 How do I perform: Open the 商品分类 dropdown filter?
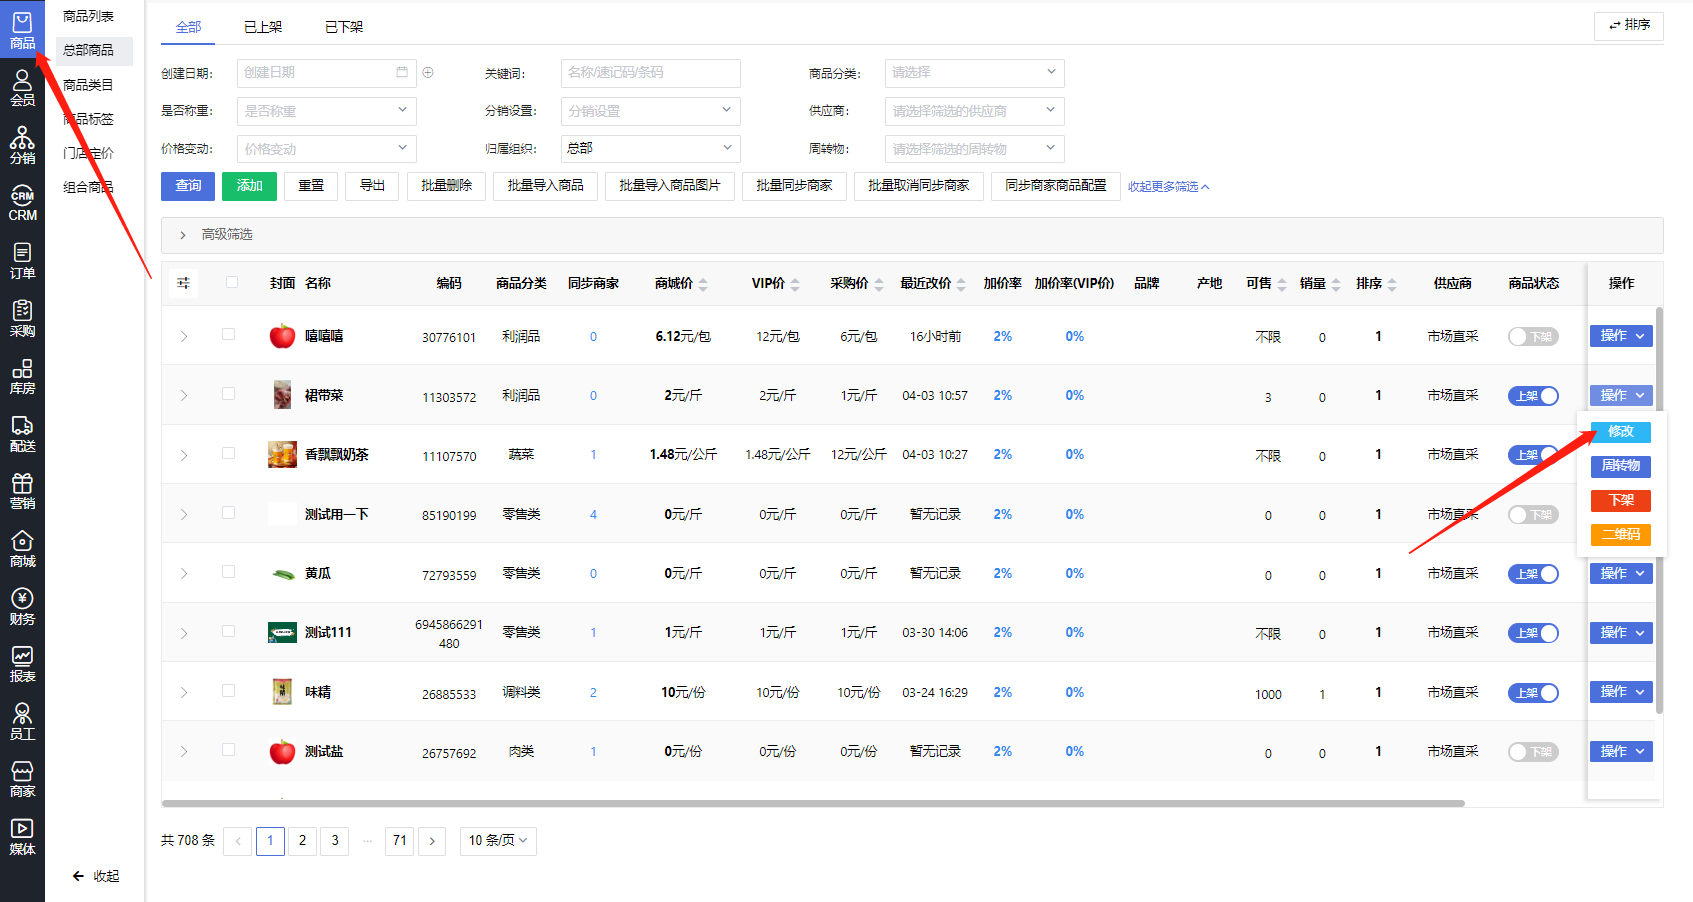(x=974, y=73)
